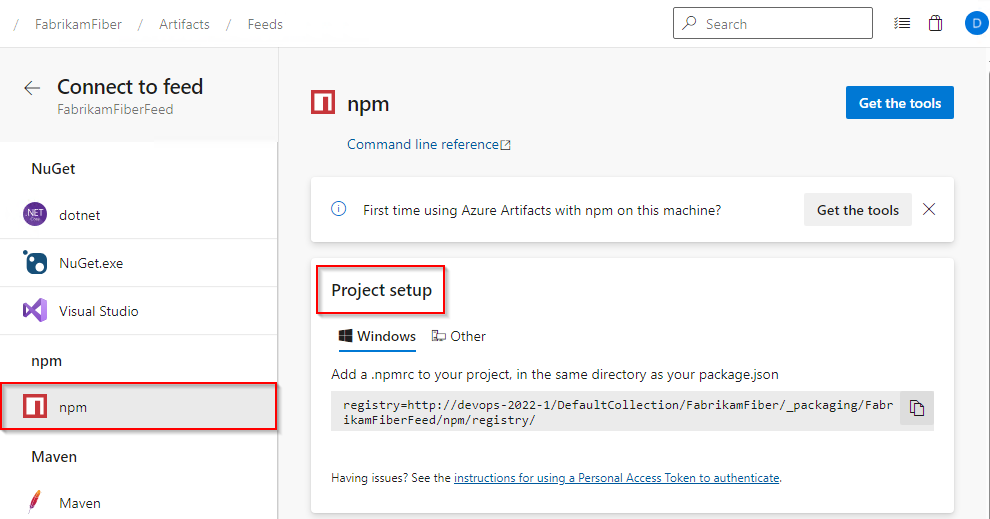Open the Personal Access Token instructions link

616,478
